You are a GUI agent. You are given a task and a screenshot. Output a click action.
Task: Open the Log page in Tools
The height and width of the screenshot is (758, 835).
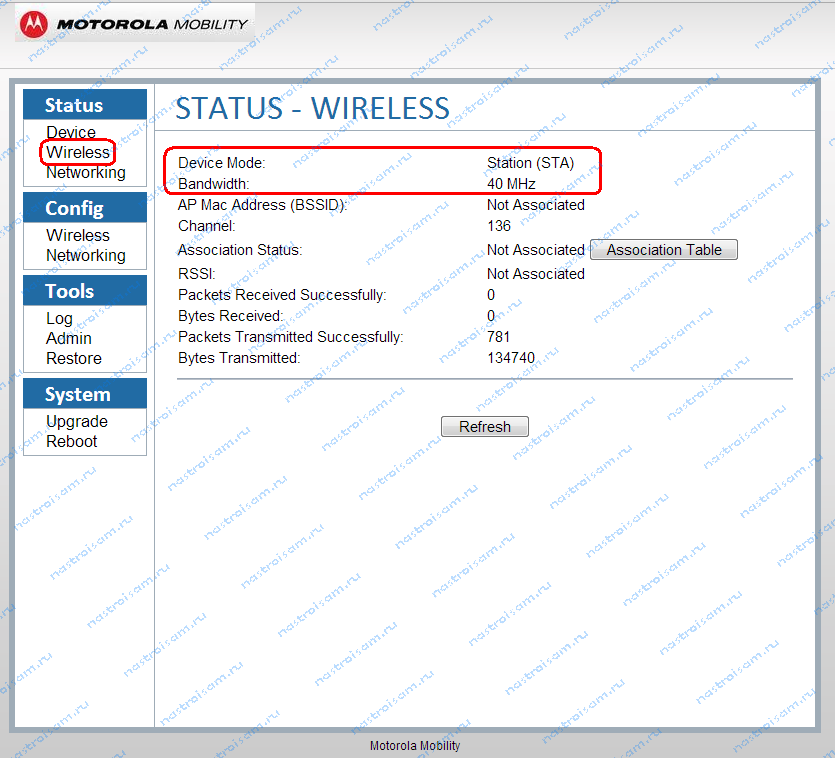click(59, 319)
